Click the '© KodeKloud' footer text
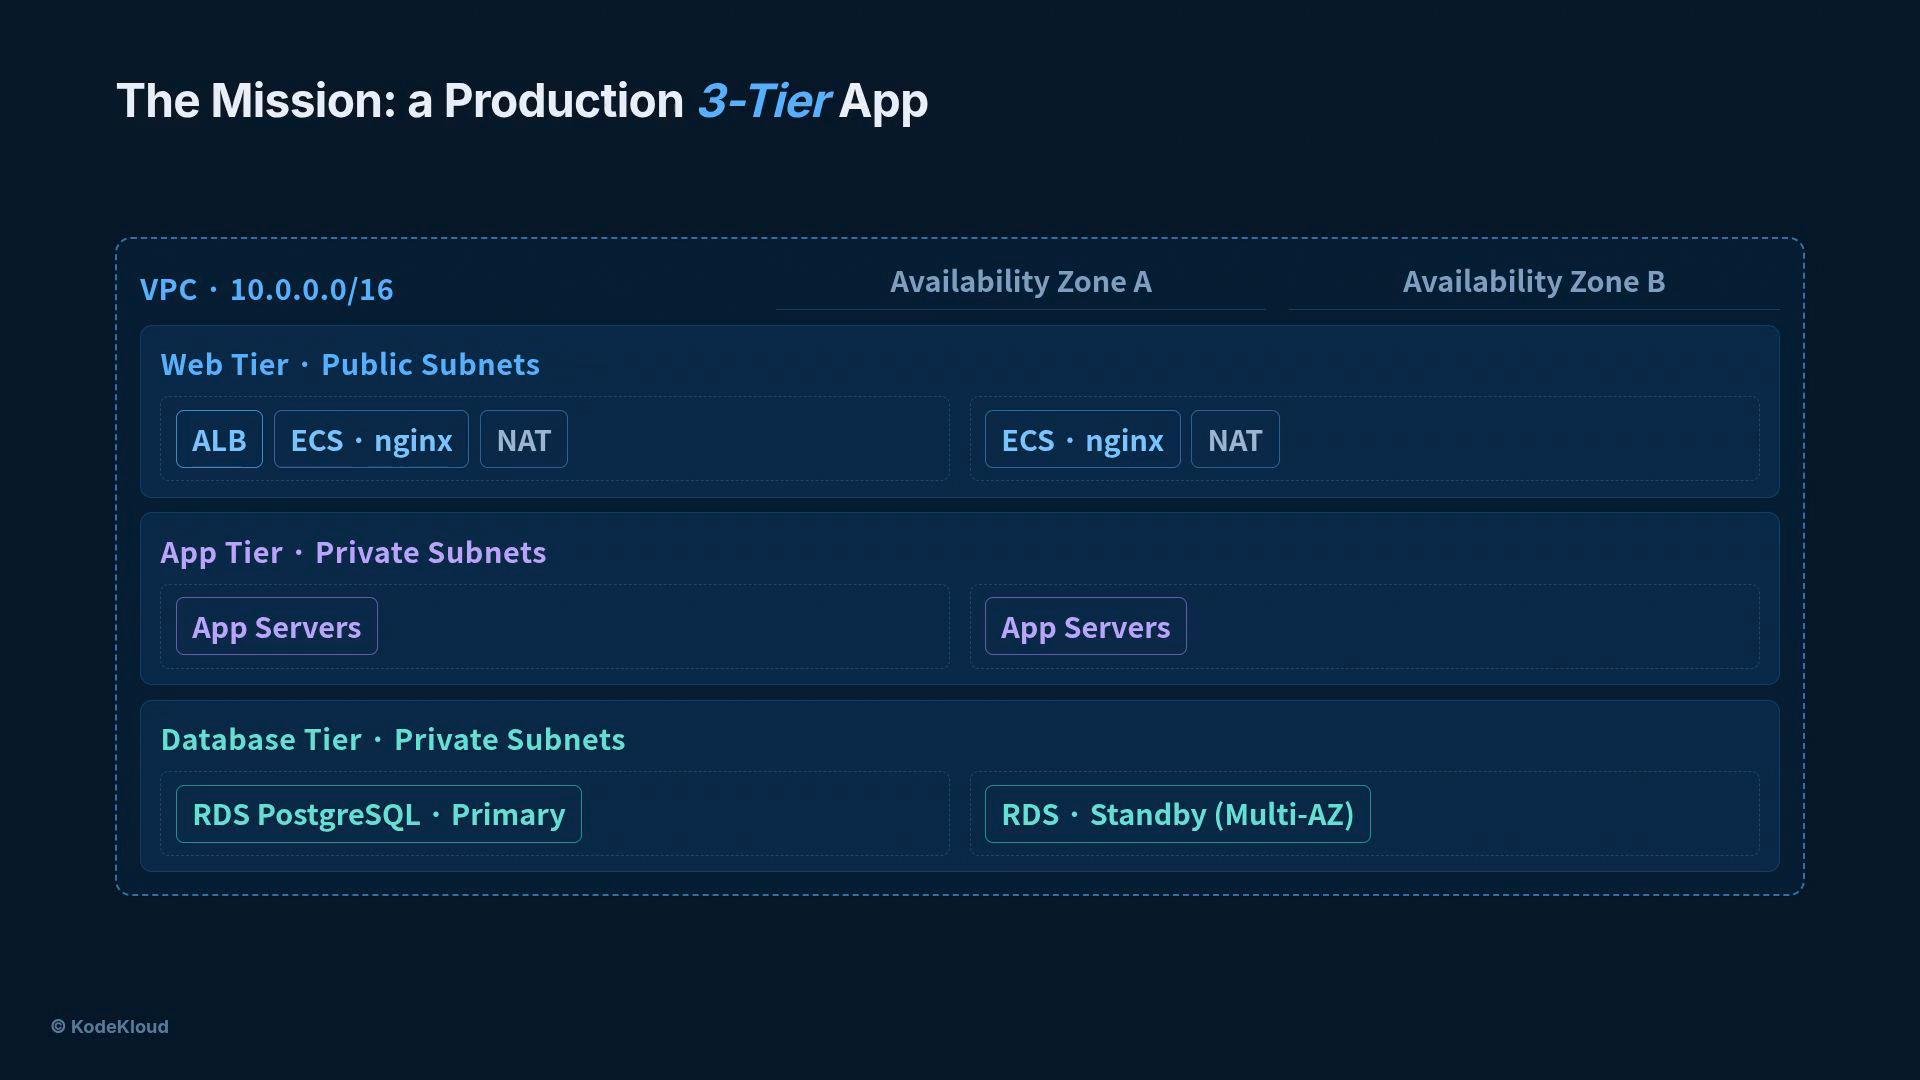The height and width of the screenshot is (1080, 1920). click(x=110, y=1027)
